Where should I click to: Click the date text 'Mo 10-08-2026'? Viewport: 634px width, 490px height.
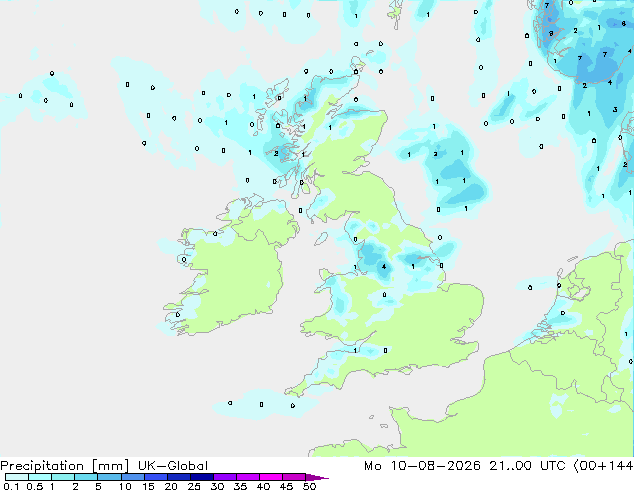pyautogui.click(x=422, y=466)
